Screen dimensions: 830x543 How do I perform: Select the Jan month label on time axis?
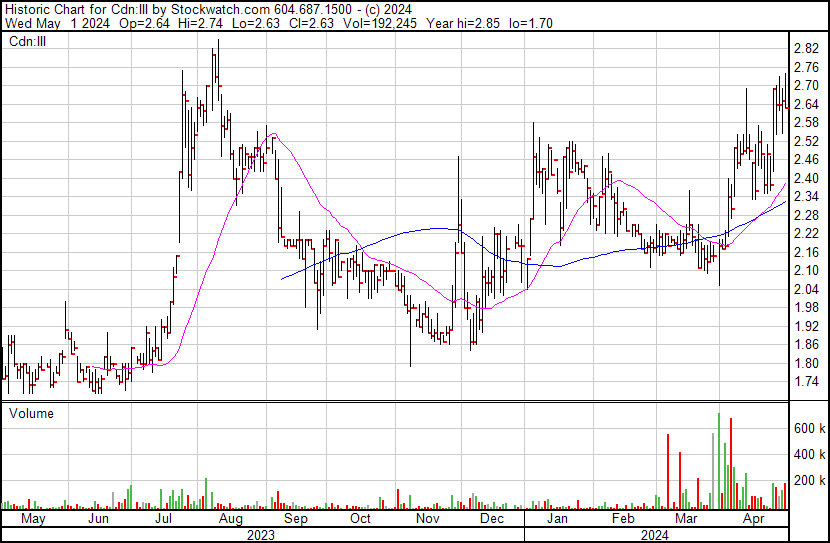coord(557,518)
